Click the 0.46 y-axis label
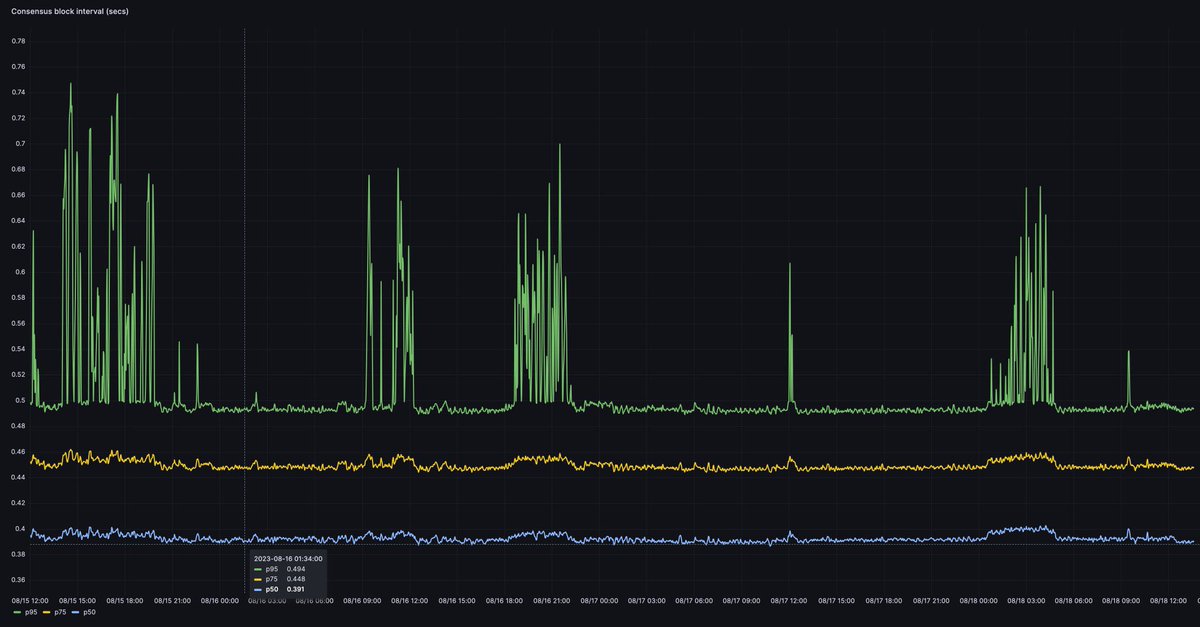This screenshot has width=1200, height=627. pyautogui.click(x=18, y=451)
